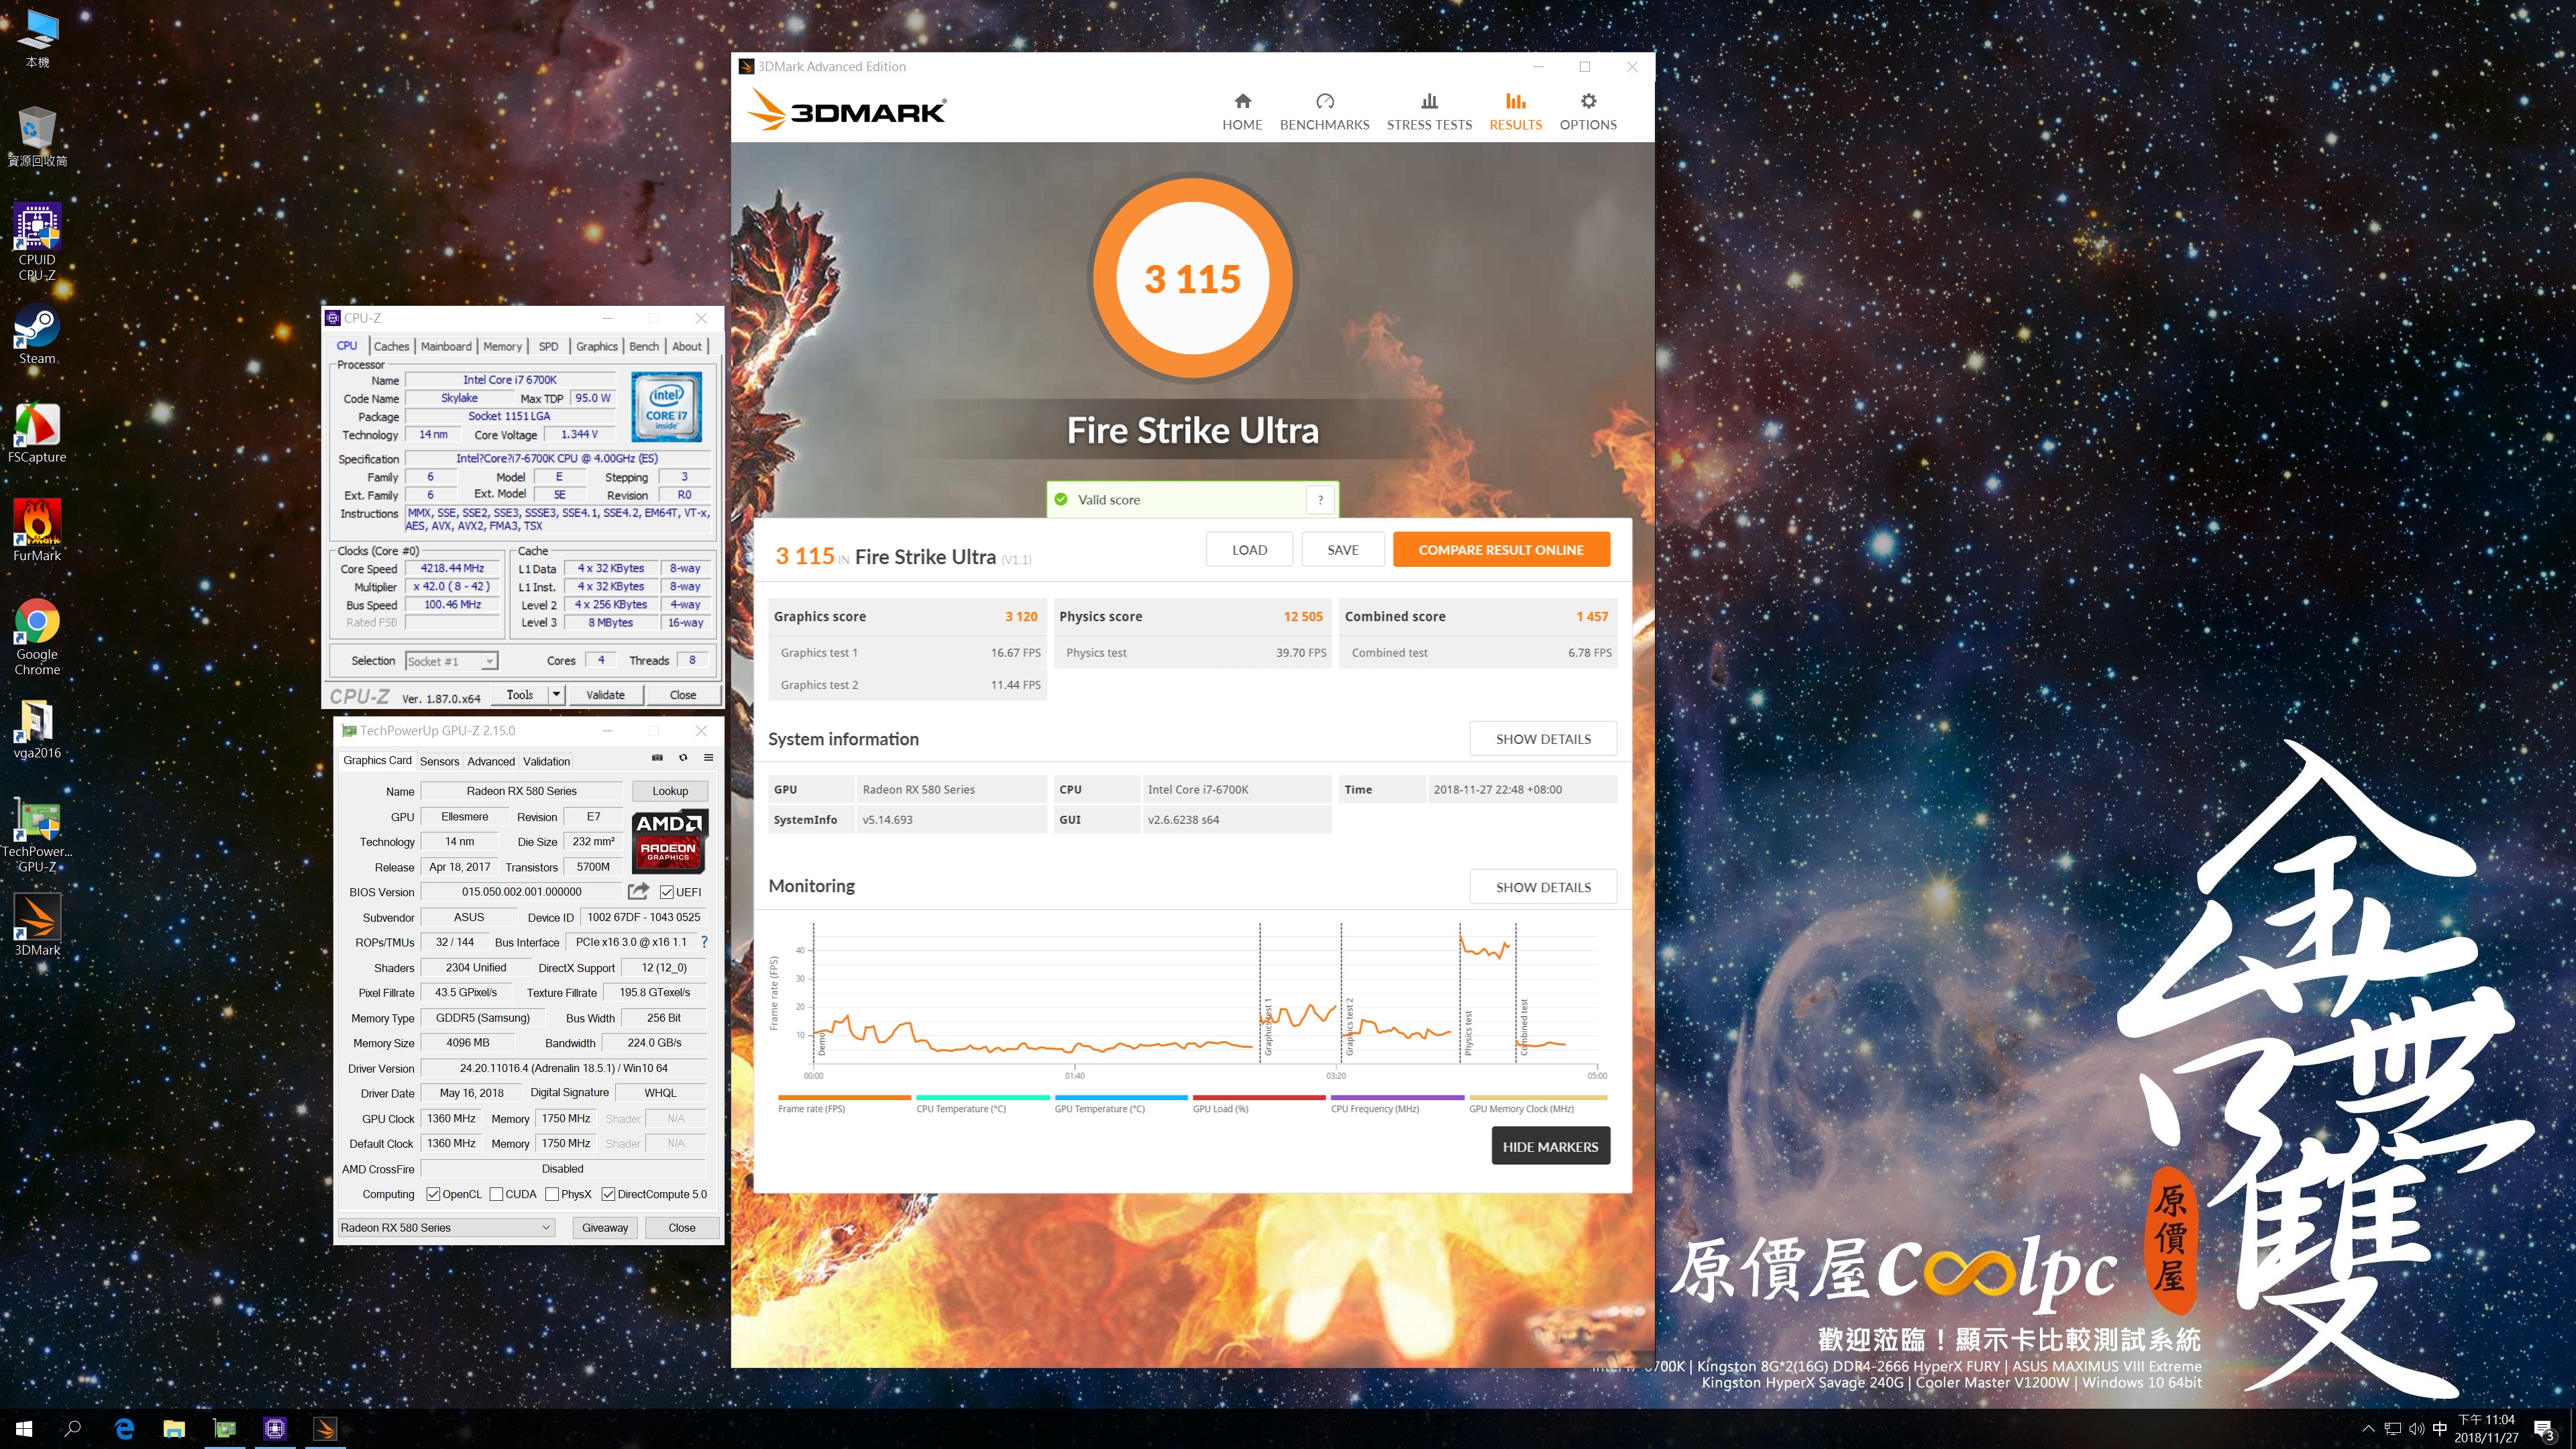This screenshot has height=1449, width=2576.
Task: Open the 3DMark desktop shortcut
Action: point(37,925)
